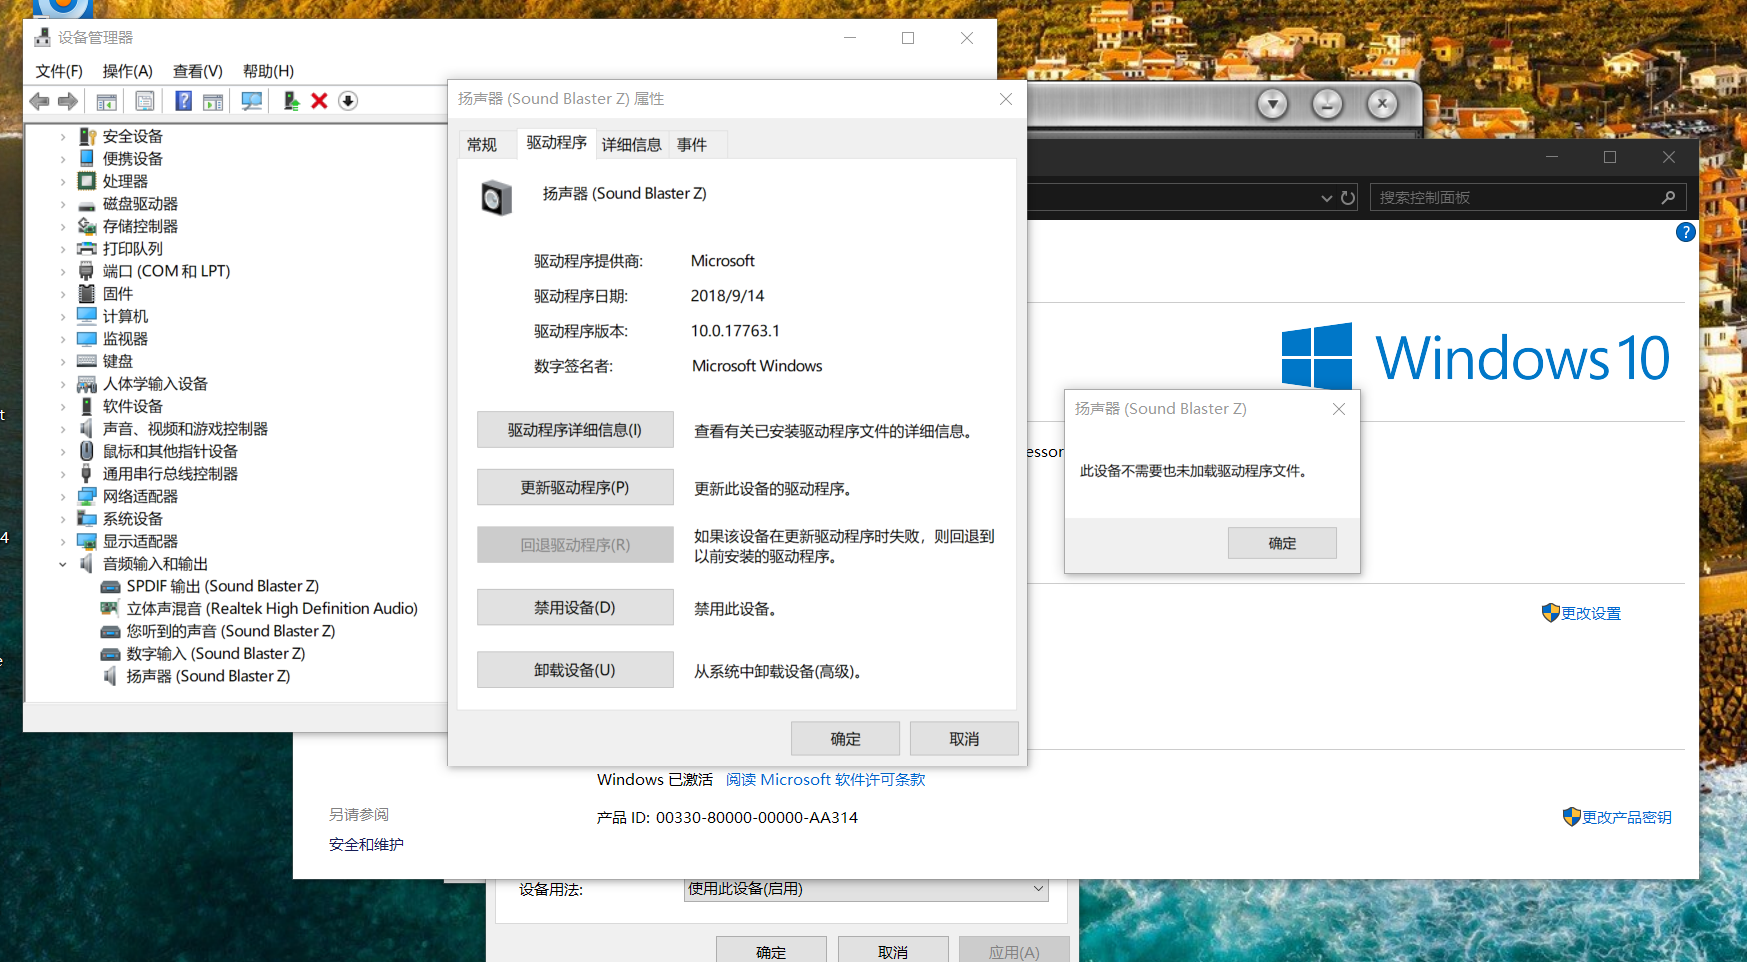The image size is (1747, 962).
Task: Click the speaker icon in the properties dialog
Action: pyautogui.click(x=496, y=198)
